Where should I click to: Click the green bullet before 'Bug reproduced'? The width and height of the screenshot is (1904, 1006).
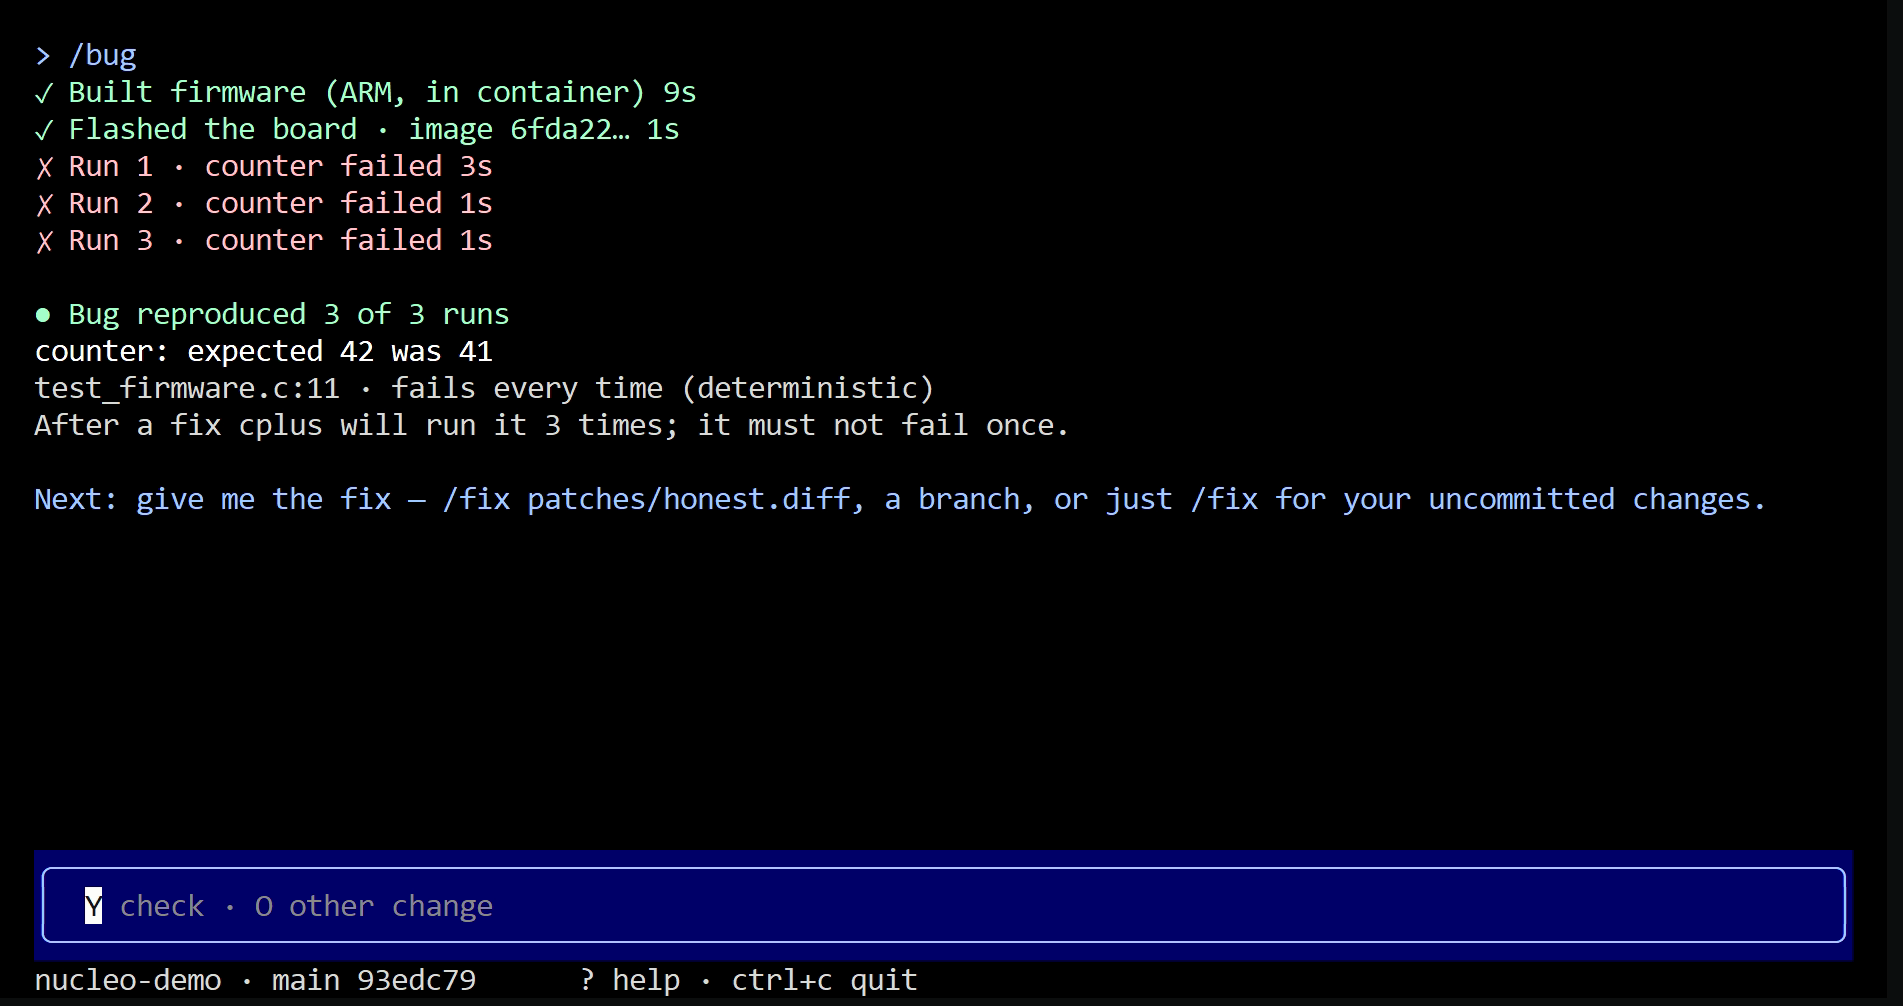pyautogui.click(x=43, y=315)
